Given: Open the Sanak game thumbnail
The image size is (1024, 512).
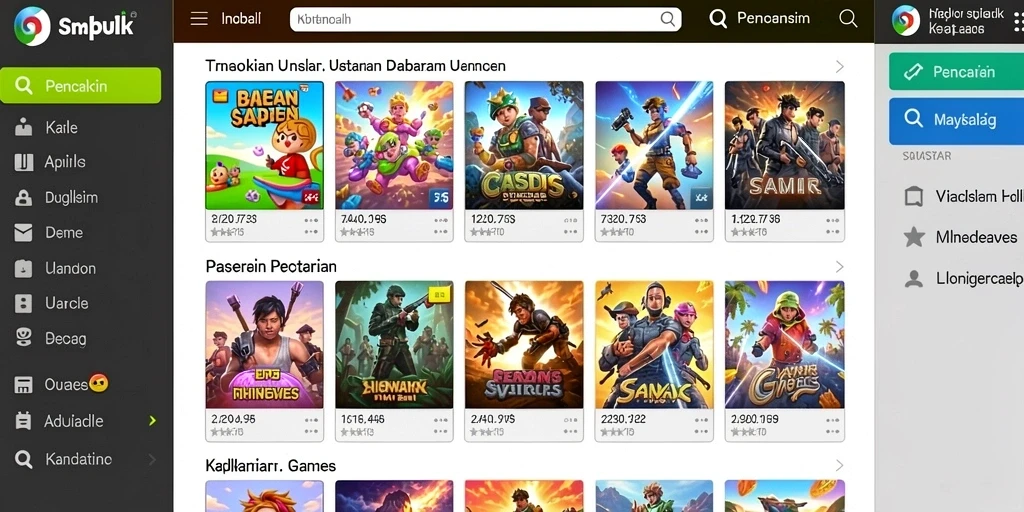Looking at the screenshot, I should point(654,345).
